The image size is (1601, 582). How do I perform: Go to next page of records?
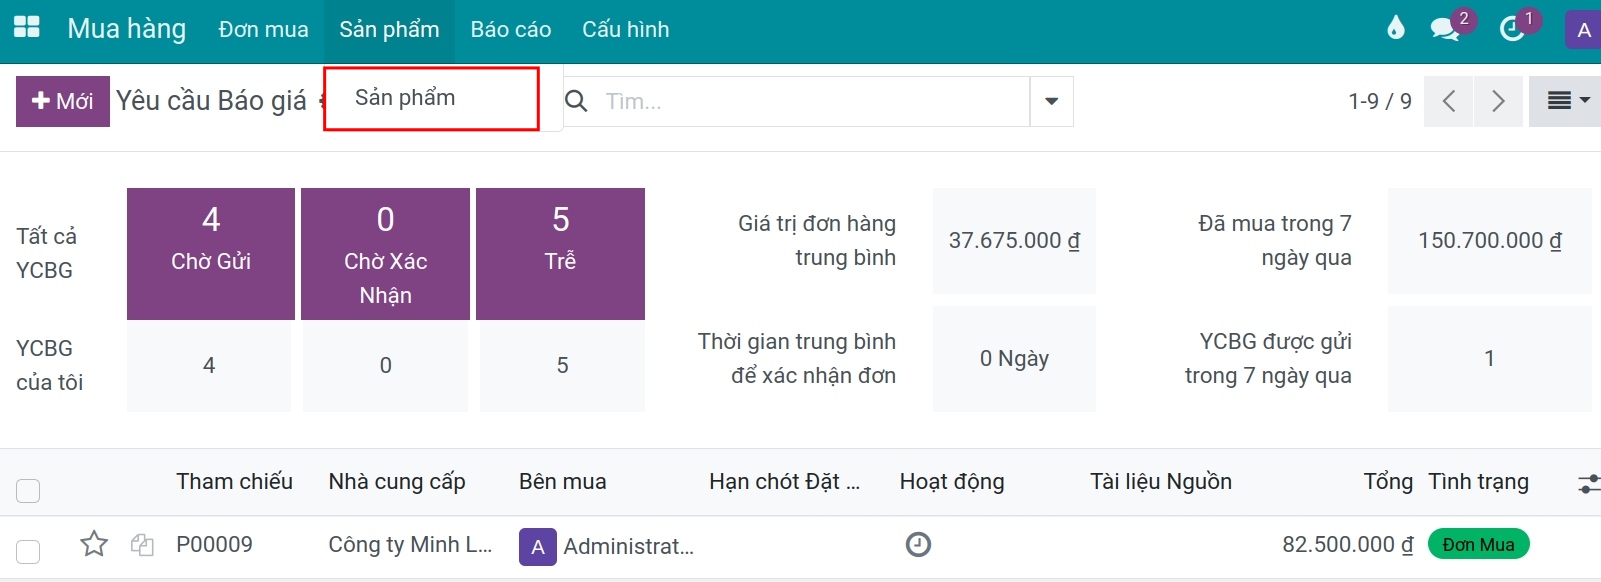(1498, 101)
